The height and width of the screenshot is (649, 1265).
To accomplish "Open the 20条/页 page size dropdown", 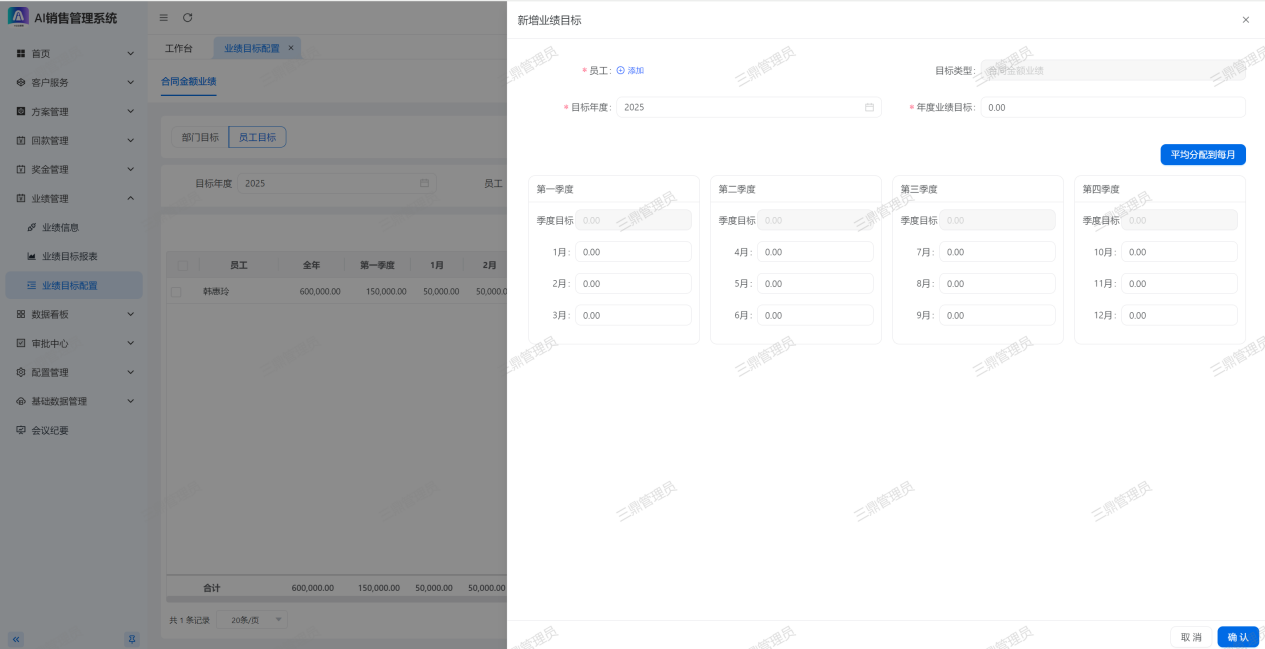I will tap(252, 620).
